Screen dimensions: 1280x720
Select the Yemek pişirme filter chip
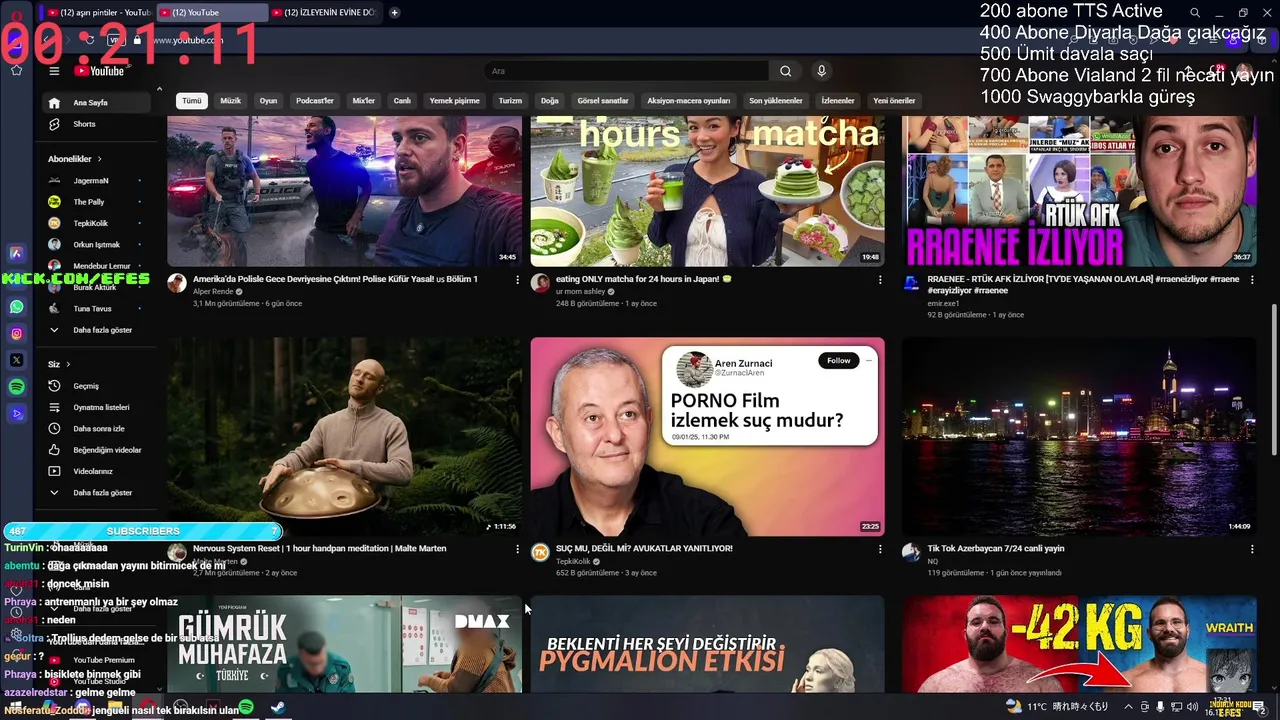tap(455, 101)
